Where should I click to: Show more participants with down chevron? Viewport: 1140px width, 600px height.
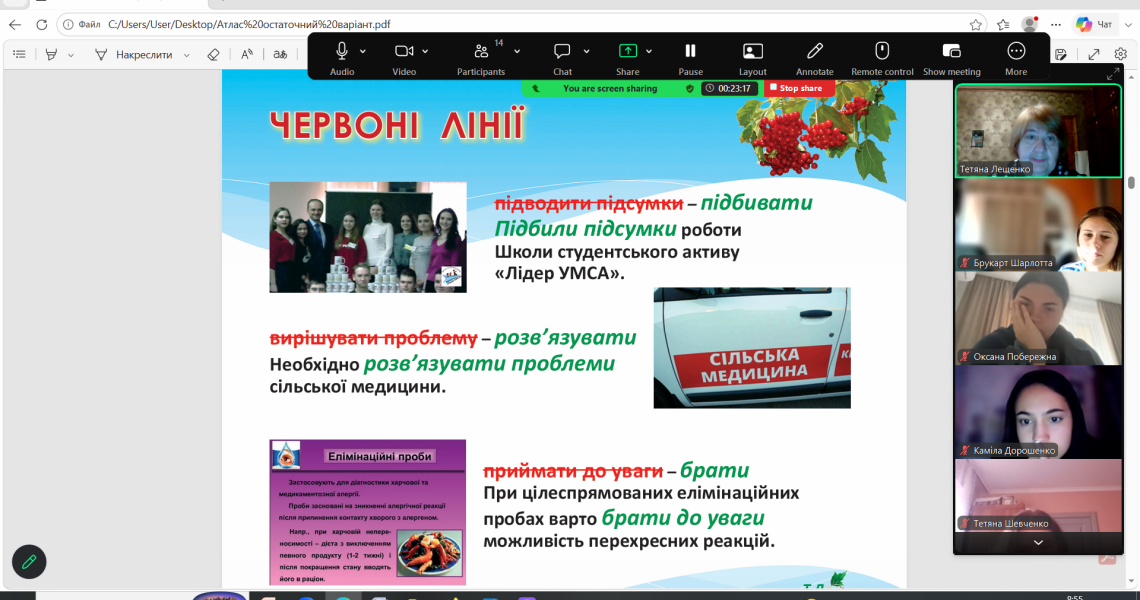[1038, 543]
